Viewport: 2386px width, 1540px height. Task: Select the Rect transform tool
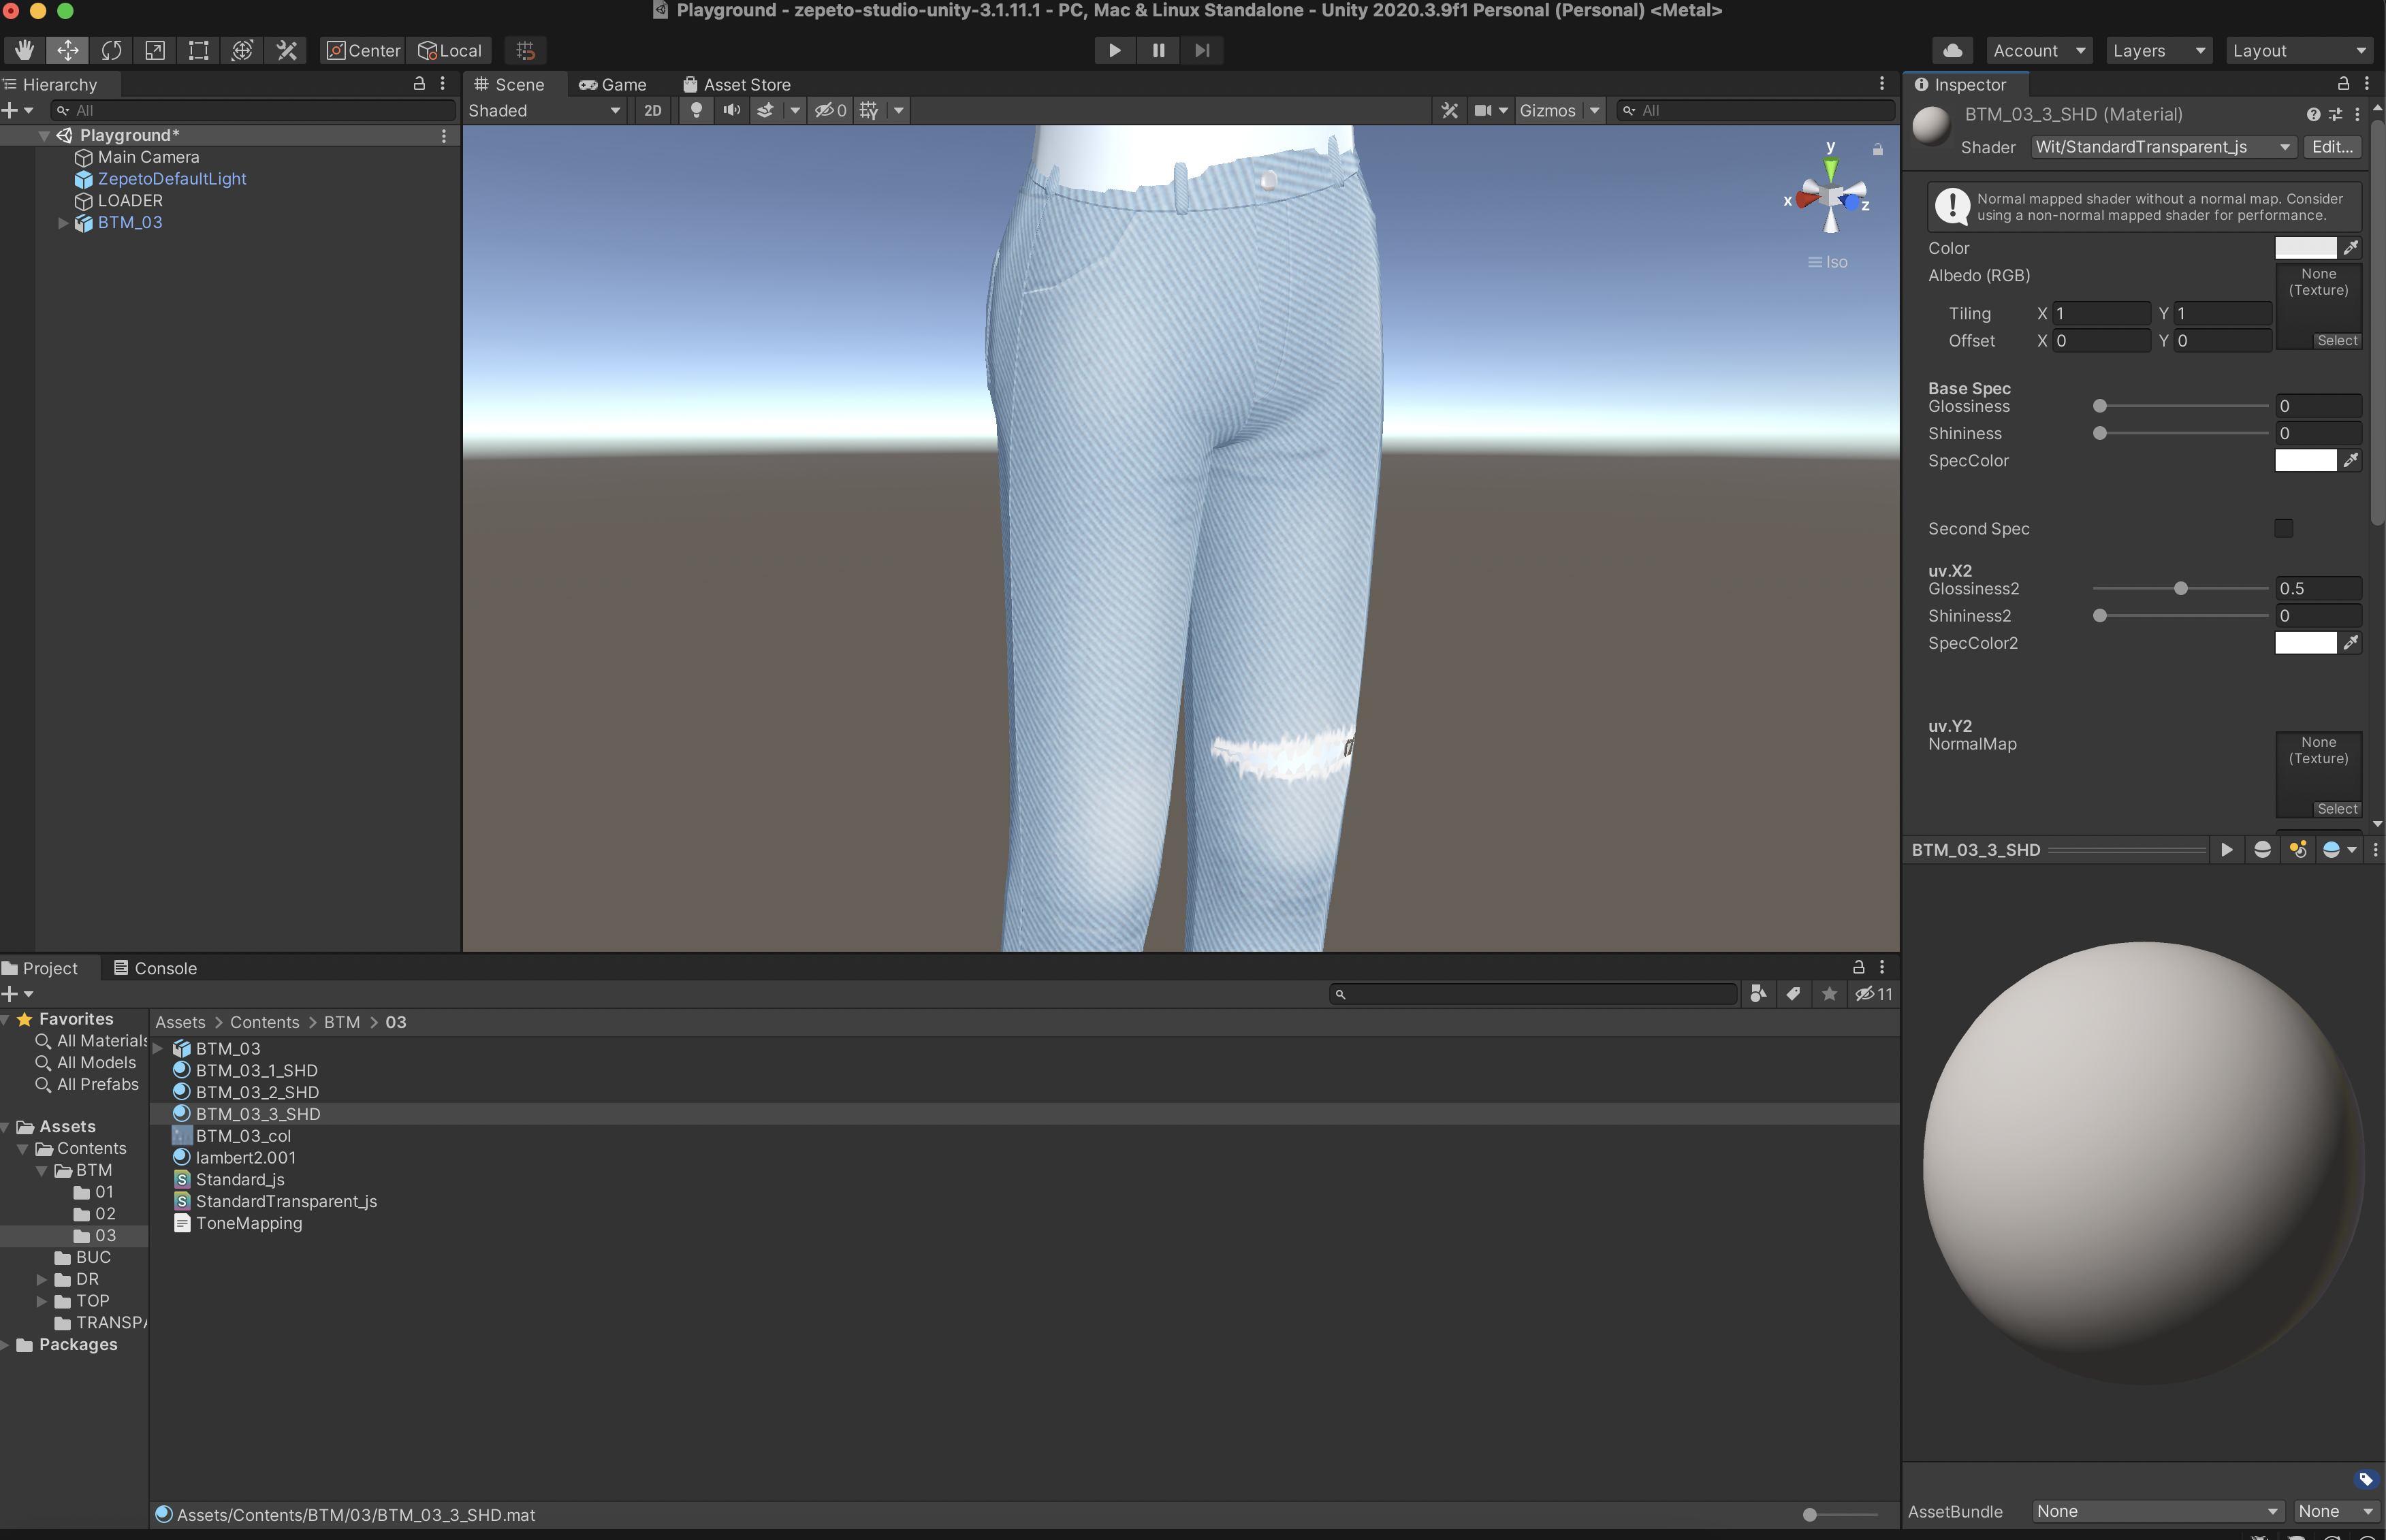pyautogui.click(x=199, y=50)
